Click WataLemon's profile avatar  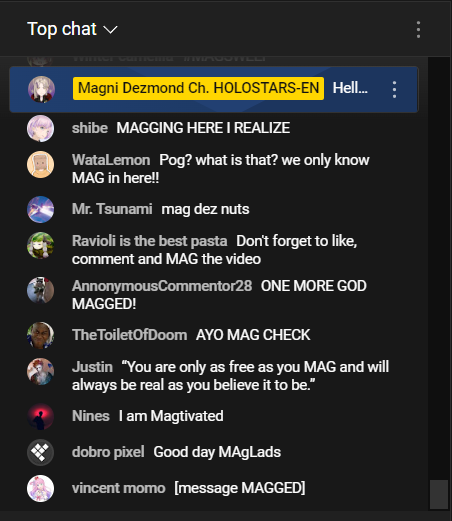click(x=40, y=164)
